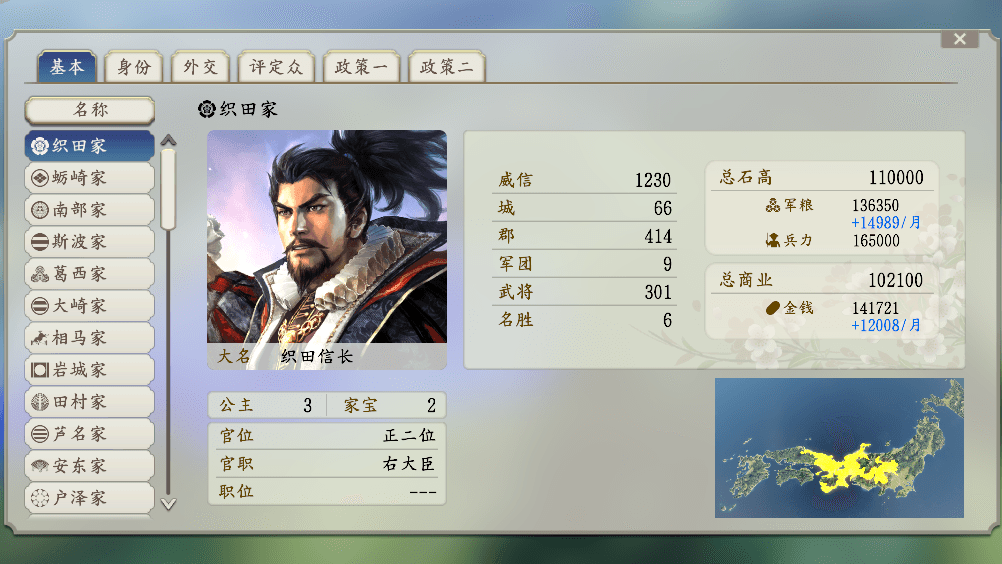Open the 评定众 tab
This screenshot has height=564, width=1002.
point(276,66)
